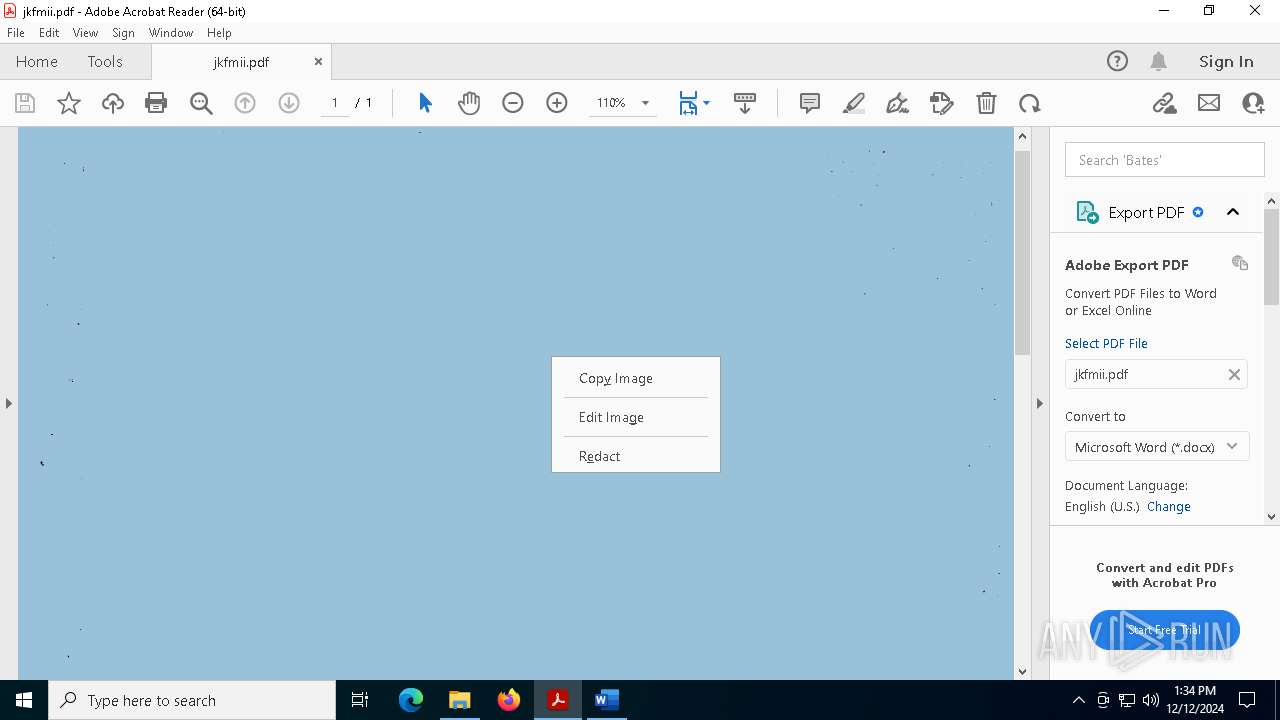Click the Sign In button
Image resolution: width=1280 pixels, height=720 pixels.
click(1226, 61)
